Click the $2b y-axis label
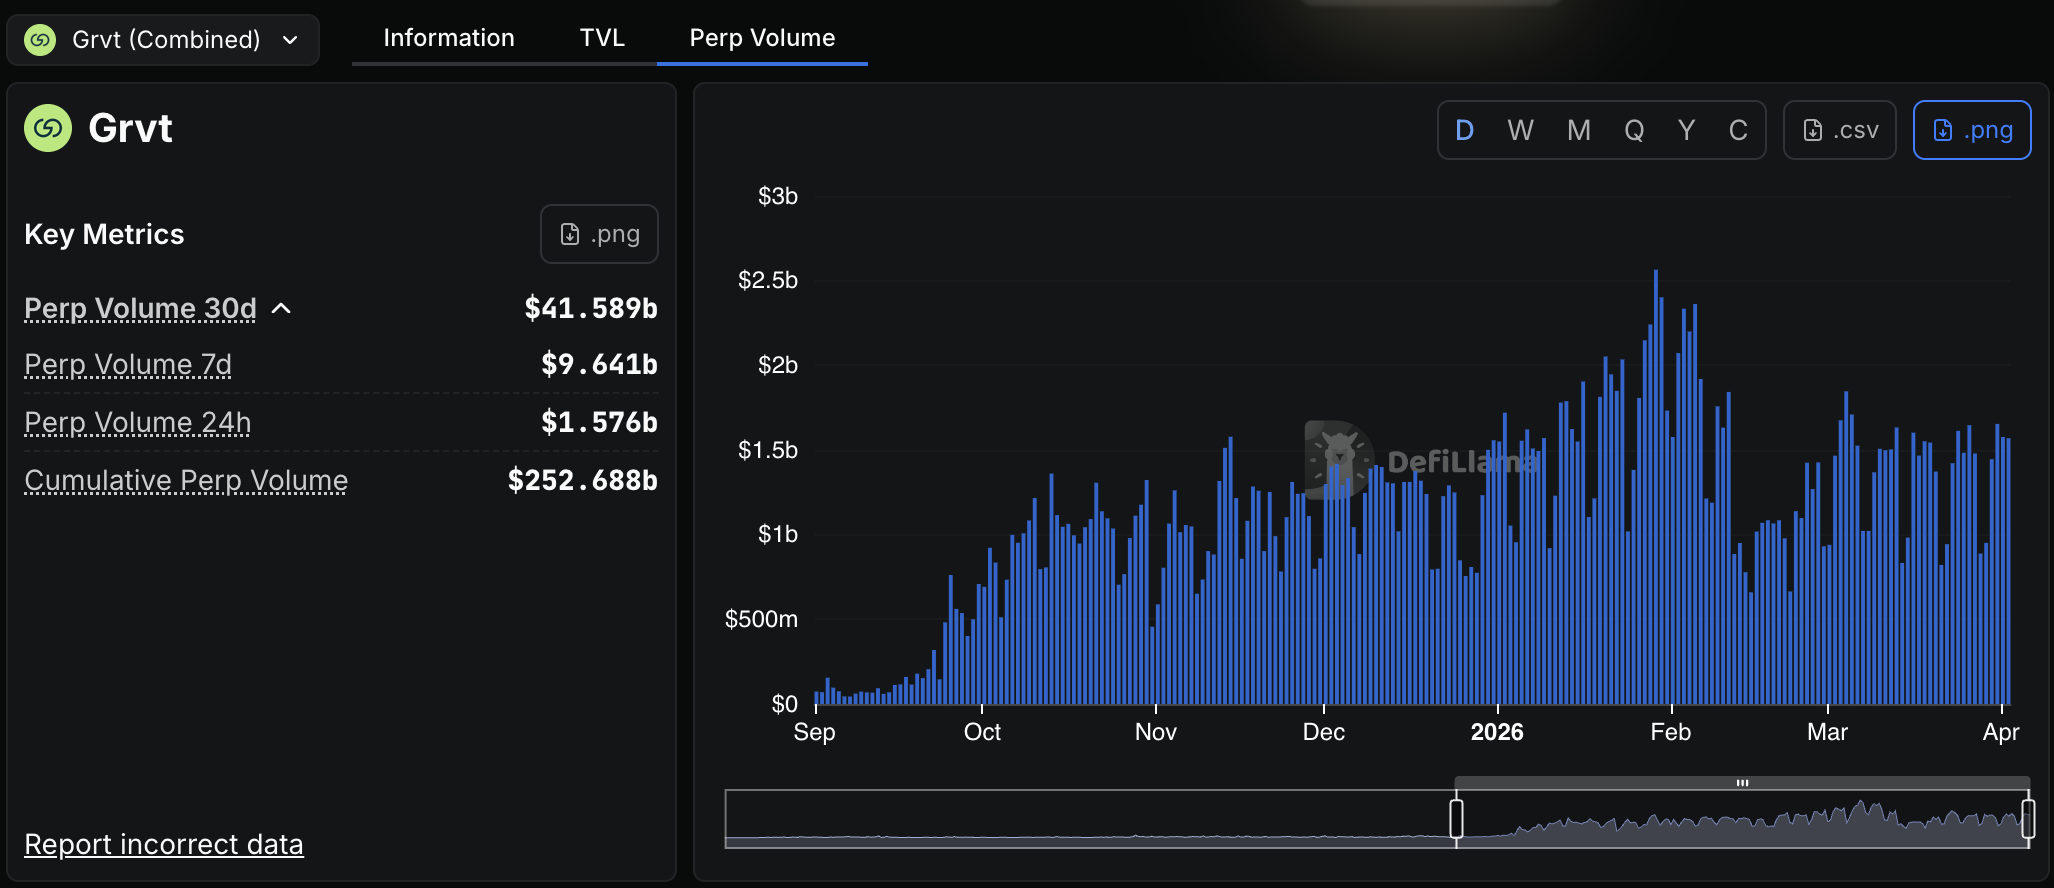The image size is (2054, 888). [778, 365]
